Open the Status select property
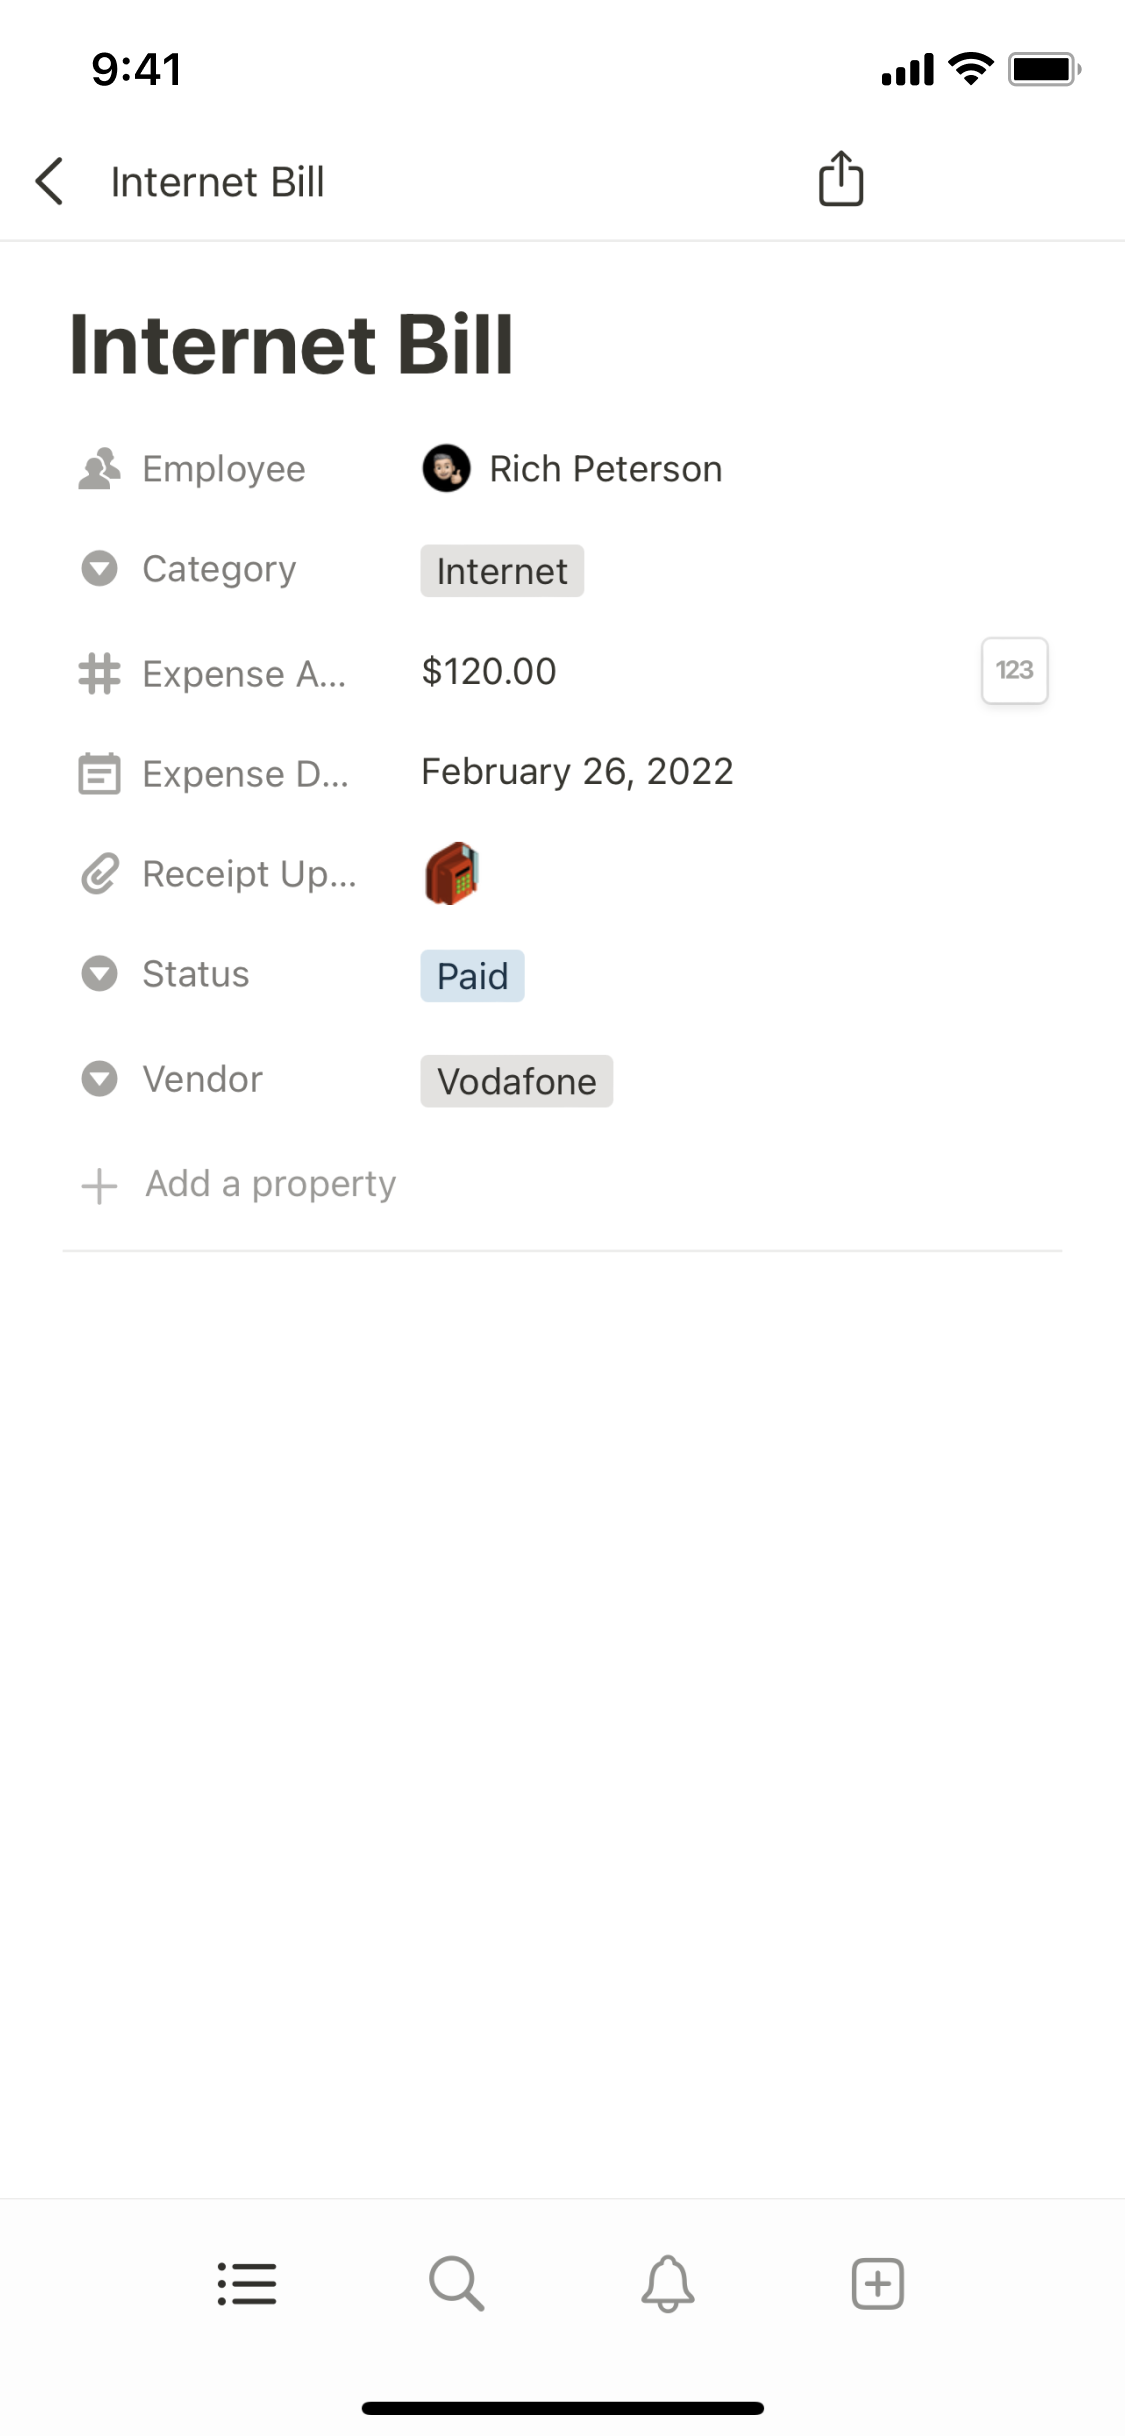Image resolution: width=1125 pixels, height=2436 pixels. pyautogui.click(x=195, y=974)
